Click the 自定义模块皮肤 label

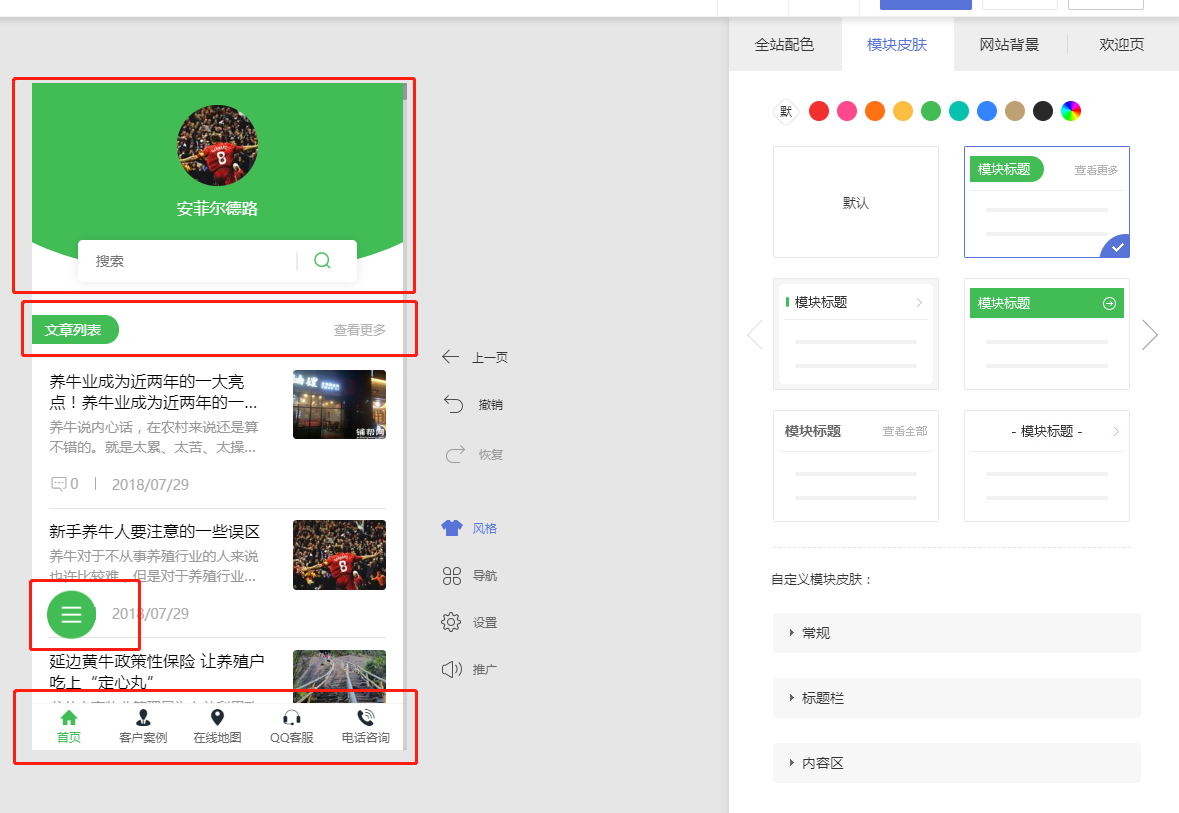click(x=821, y=579)
